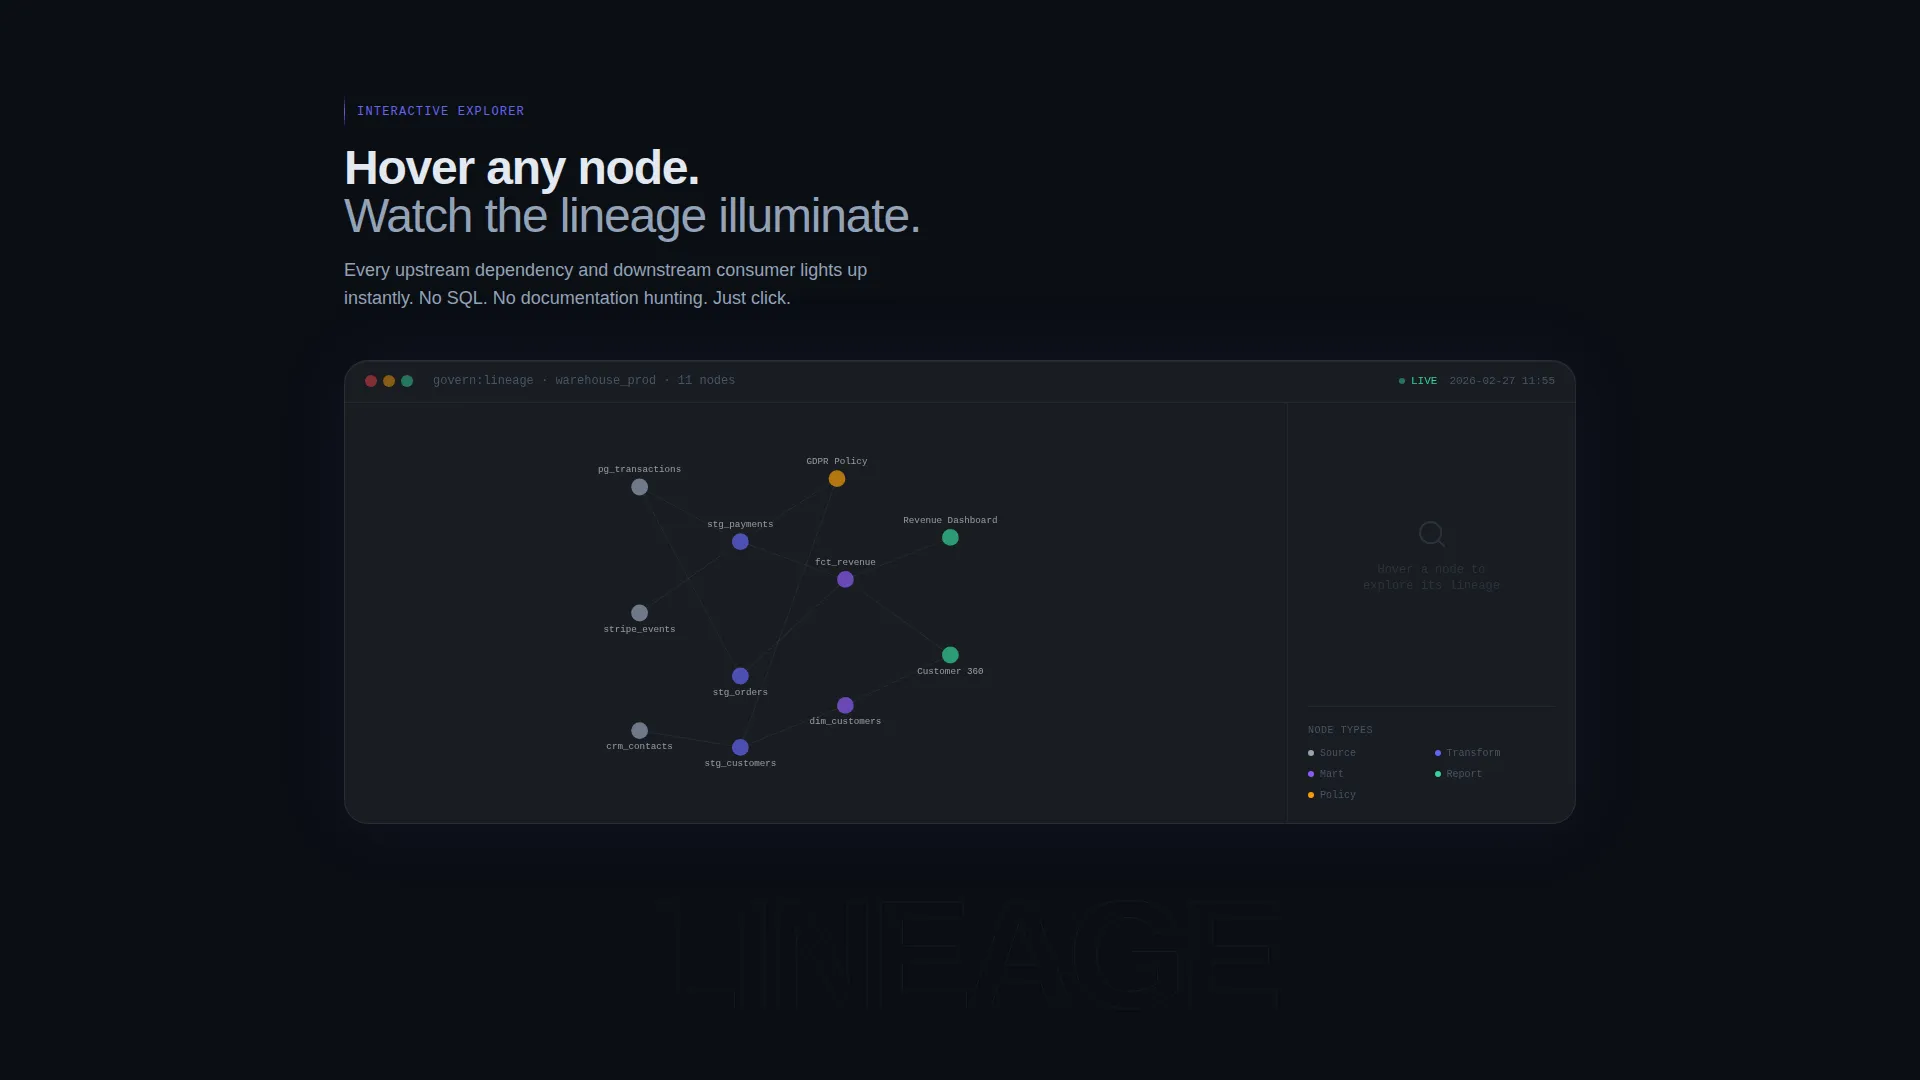The image size is (1920, 1080).
Task: Click the green window dot
Action: click(407, 381)
